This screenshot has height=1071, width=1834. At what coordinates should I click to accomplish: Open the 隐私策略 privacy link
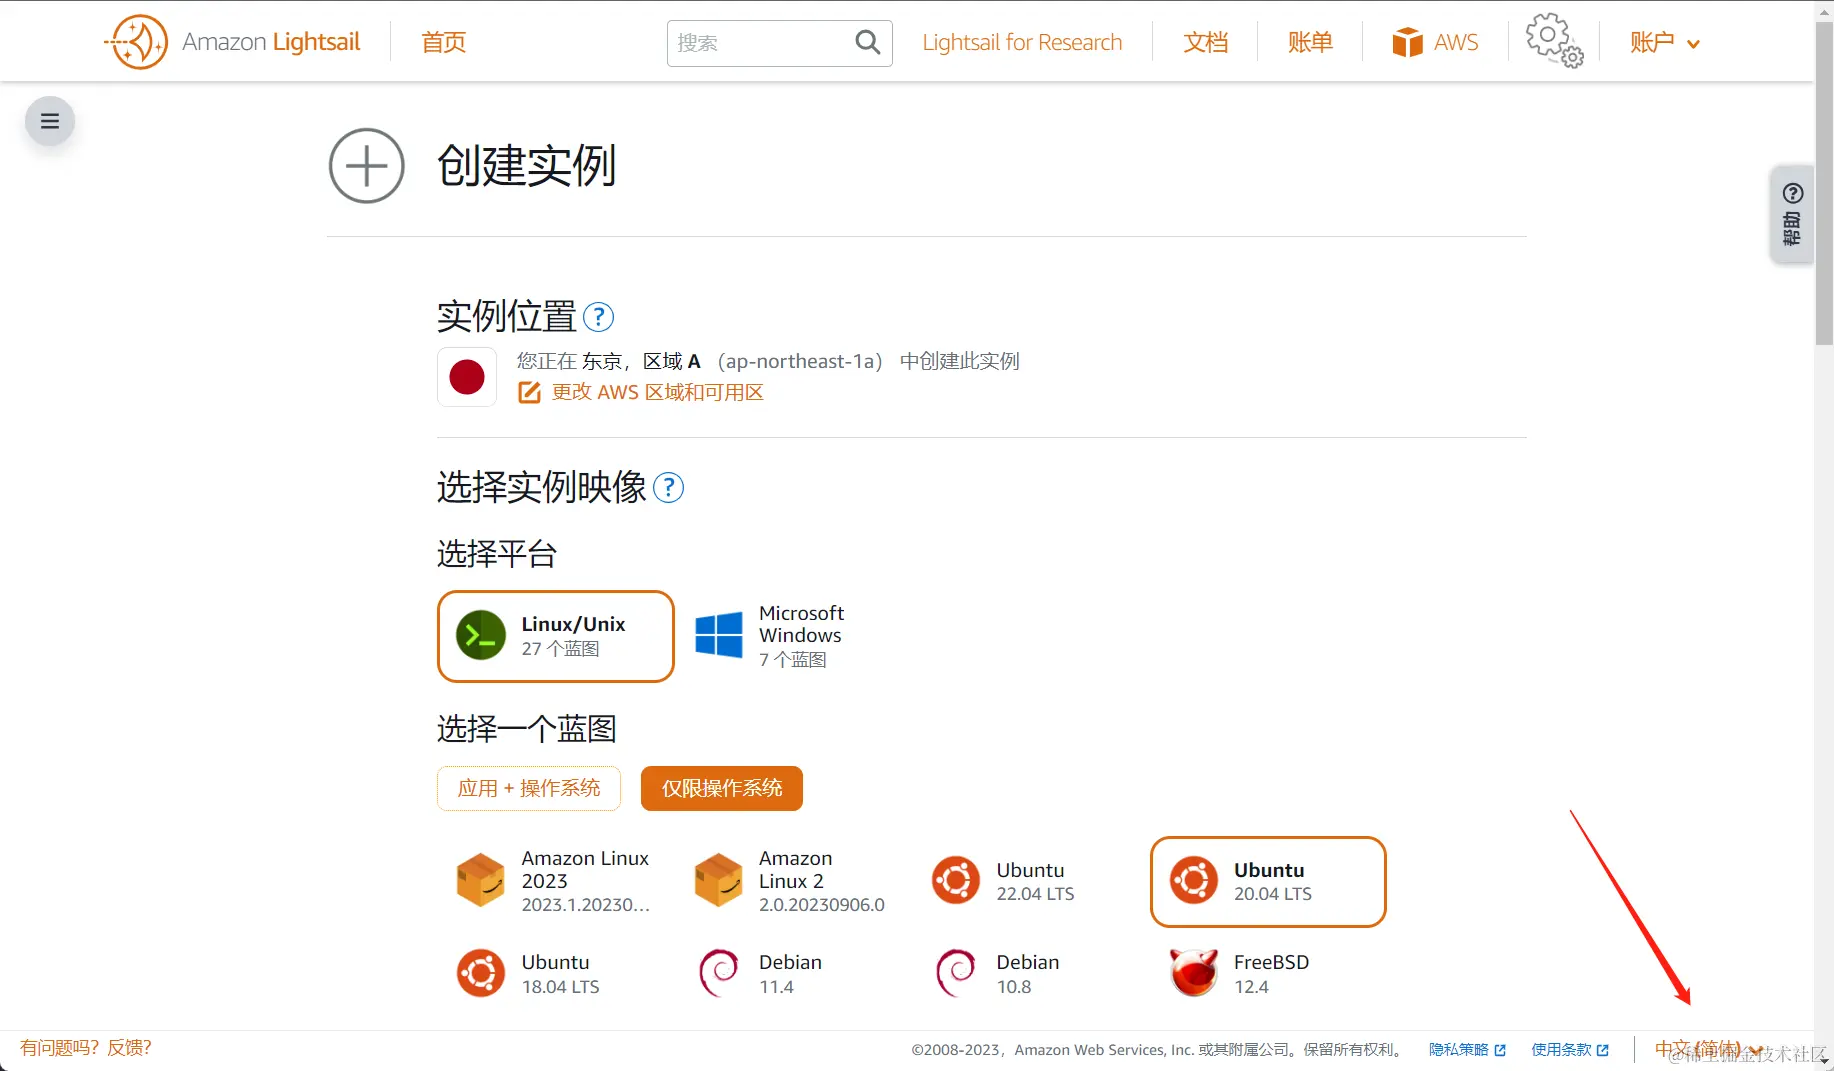tap(1459, 1050)
